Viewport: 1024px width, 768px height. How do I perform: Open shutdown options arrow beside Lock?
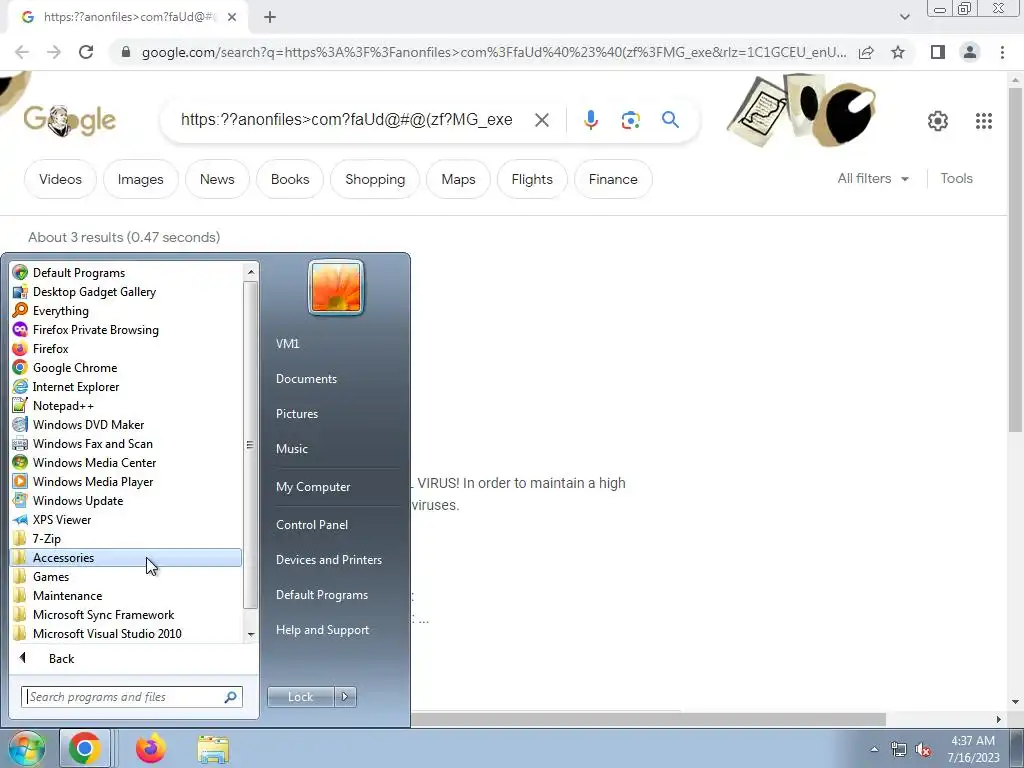[x=345, y=697]
